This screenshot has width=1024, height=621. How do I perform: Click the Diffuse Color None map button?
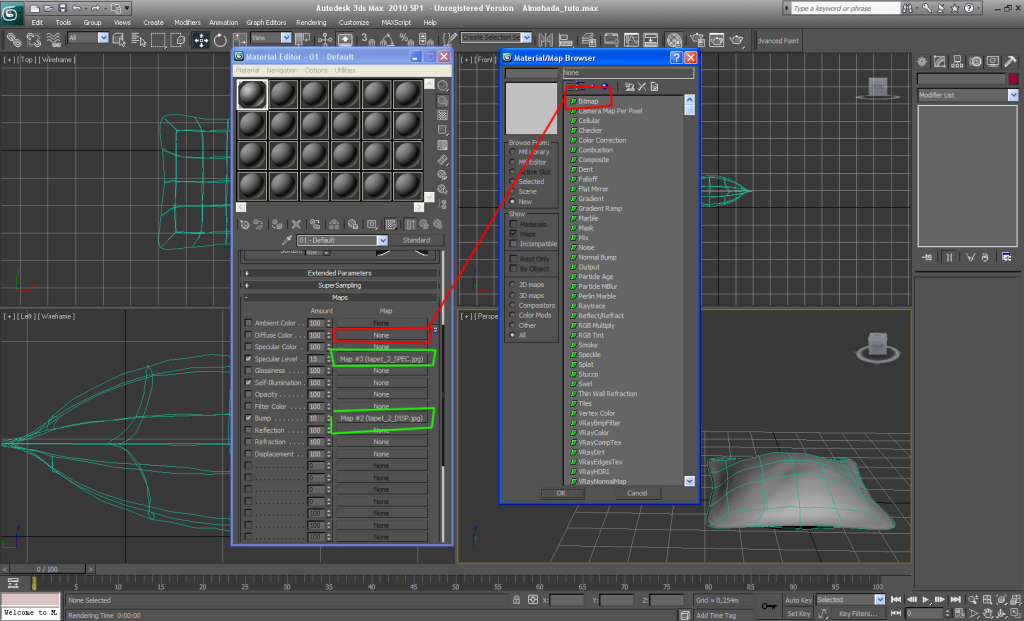click(381, 335)
